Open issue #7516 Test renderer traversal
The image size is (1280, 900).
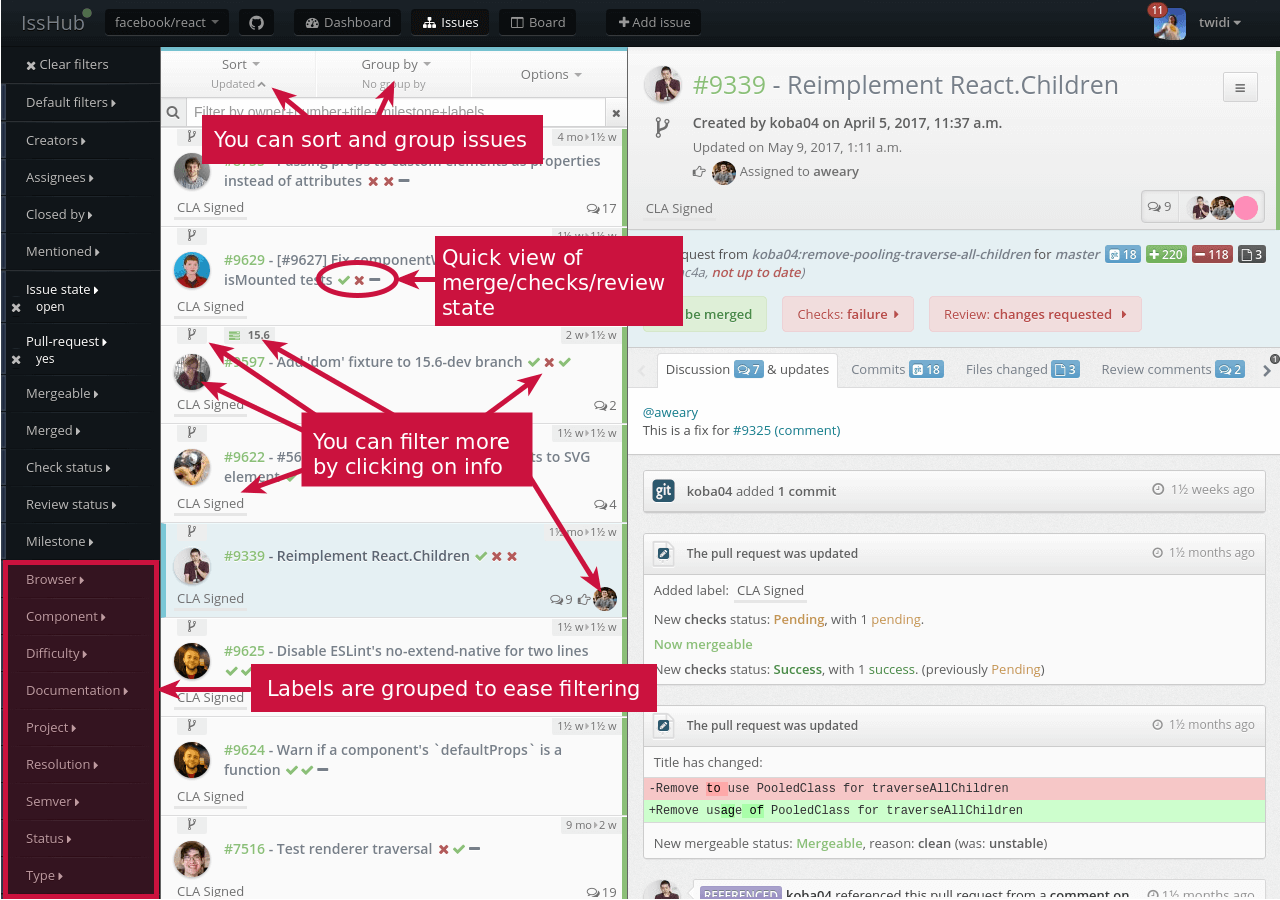[x=328, y=849]
